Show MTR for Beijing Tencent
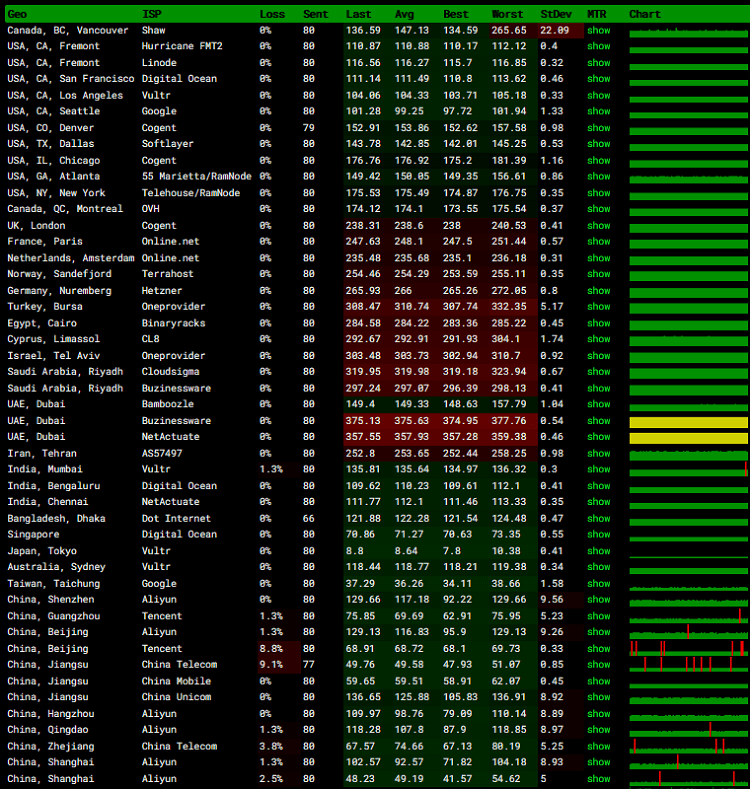Image resolution: width=750 pixels, height=789 pixels. point(598,649)
